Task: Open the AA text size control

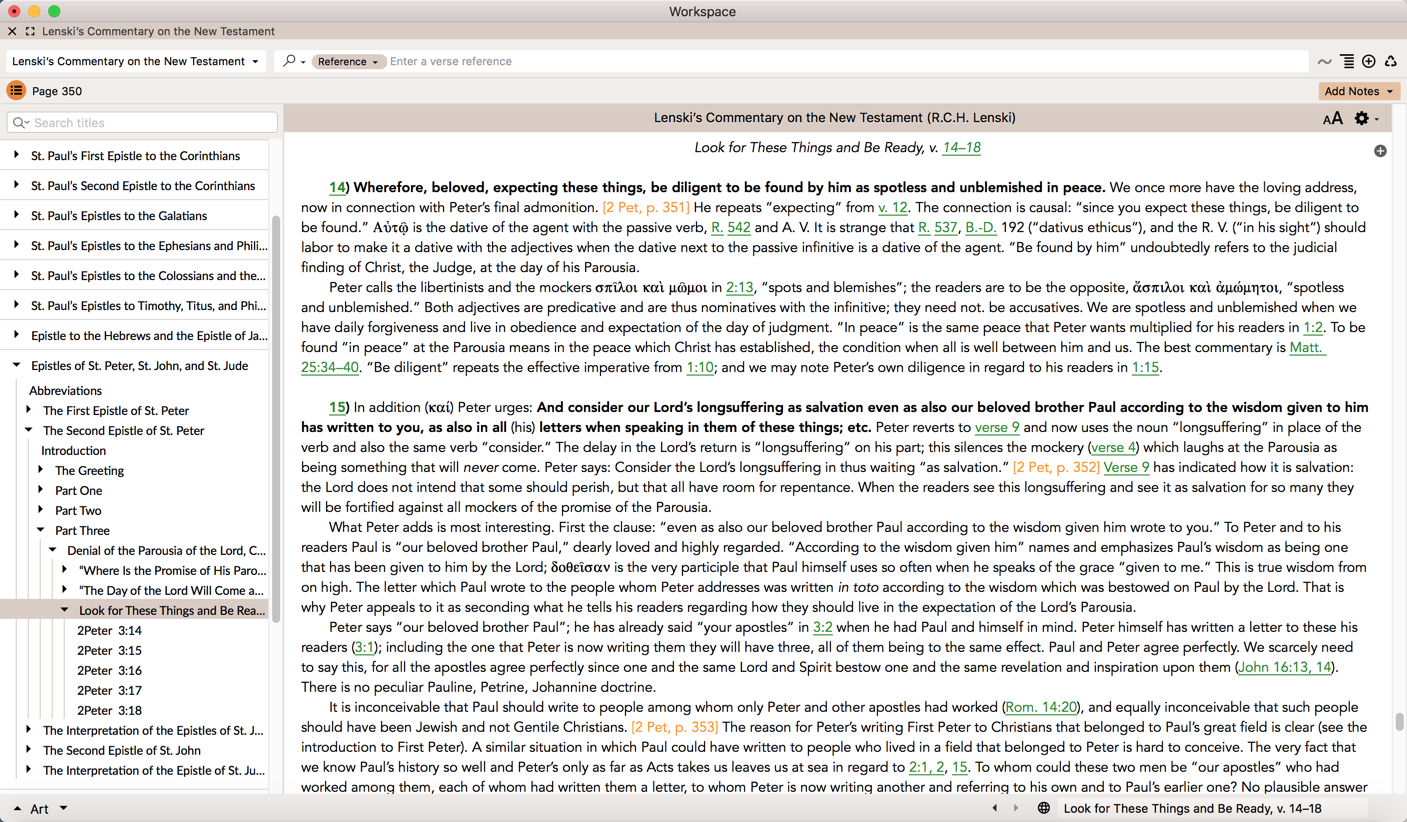Action: click(1332, 118)
